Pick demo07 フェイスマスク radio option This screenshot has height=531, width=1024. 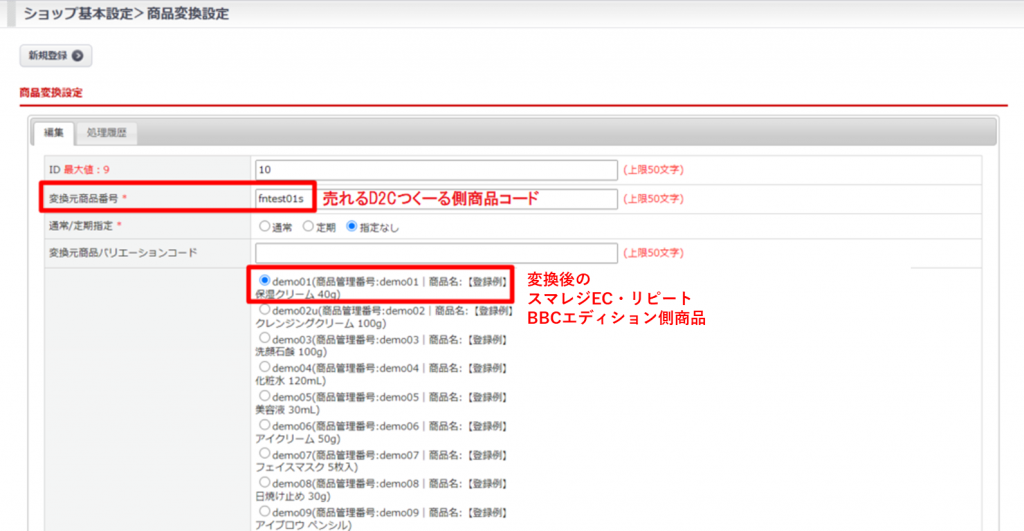tap(265, 454)
